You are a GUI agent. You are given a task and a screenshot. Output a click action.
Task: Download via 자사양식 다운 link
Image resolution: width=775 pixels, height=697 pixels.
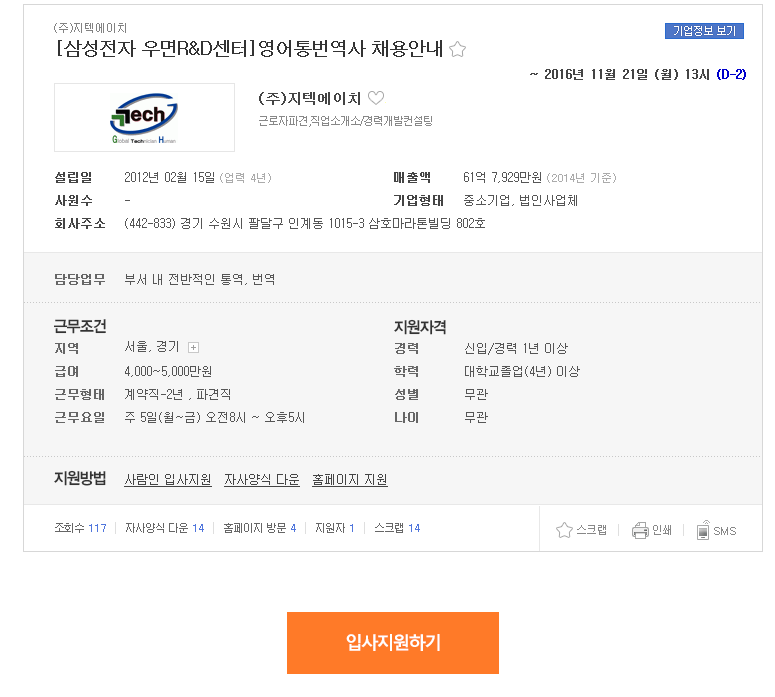[x=262, y=479]
